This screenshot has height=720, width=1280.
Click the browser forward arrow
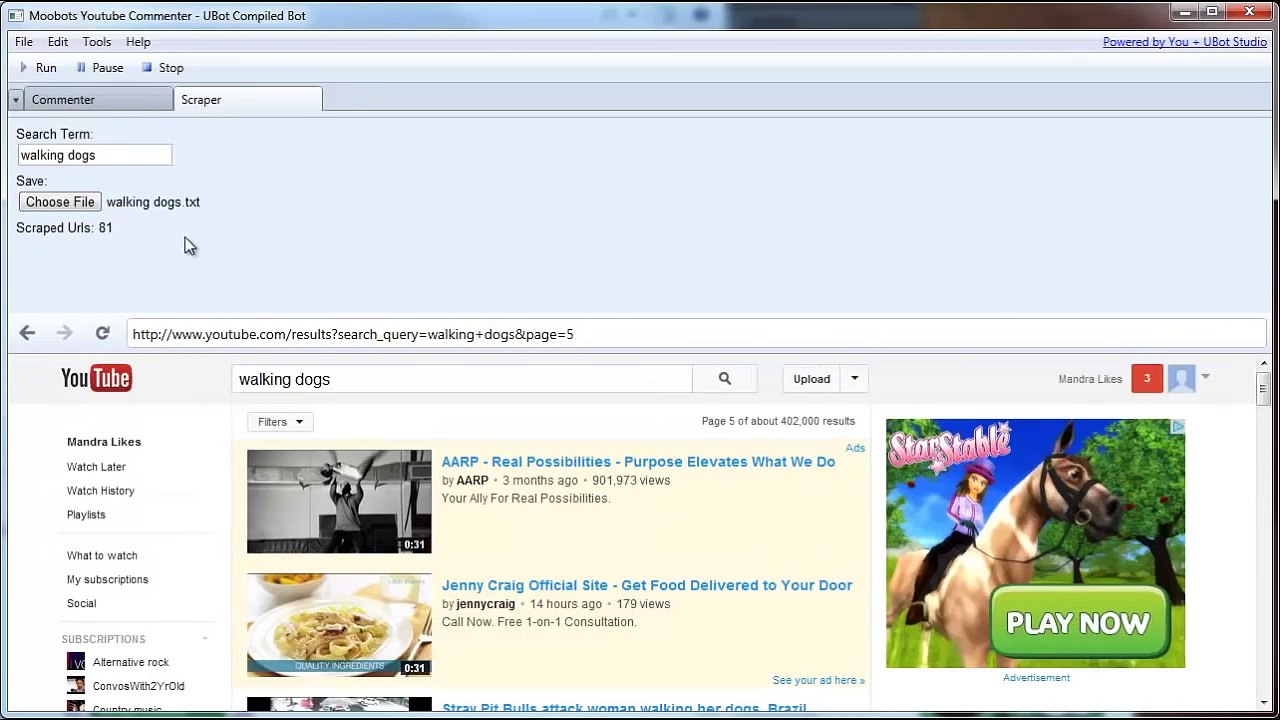[64, 333]
